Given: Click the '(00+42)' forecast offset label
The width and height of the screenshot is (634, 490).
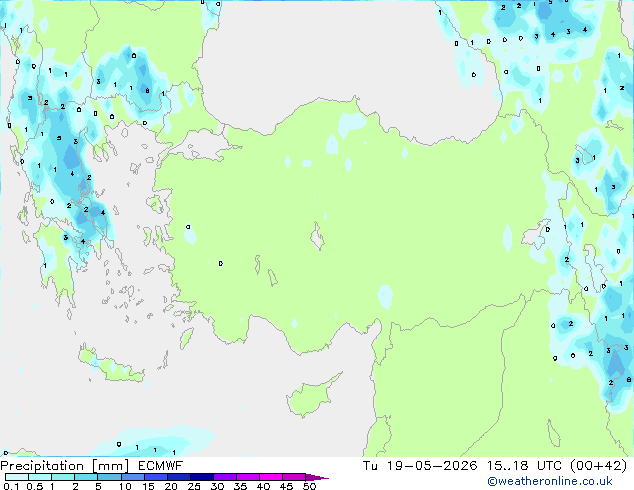Looking at the screenshot, I should tap(599, 466).
